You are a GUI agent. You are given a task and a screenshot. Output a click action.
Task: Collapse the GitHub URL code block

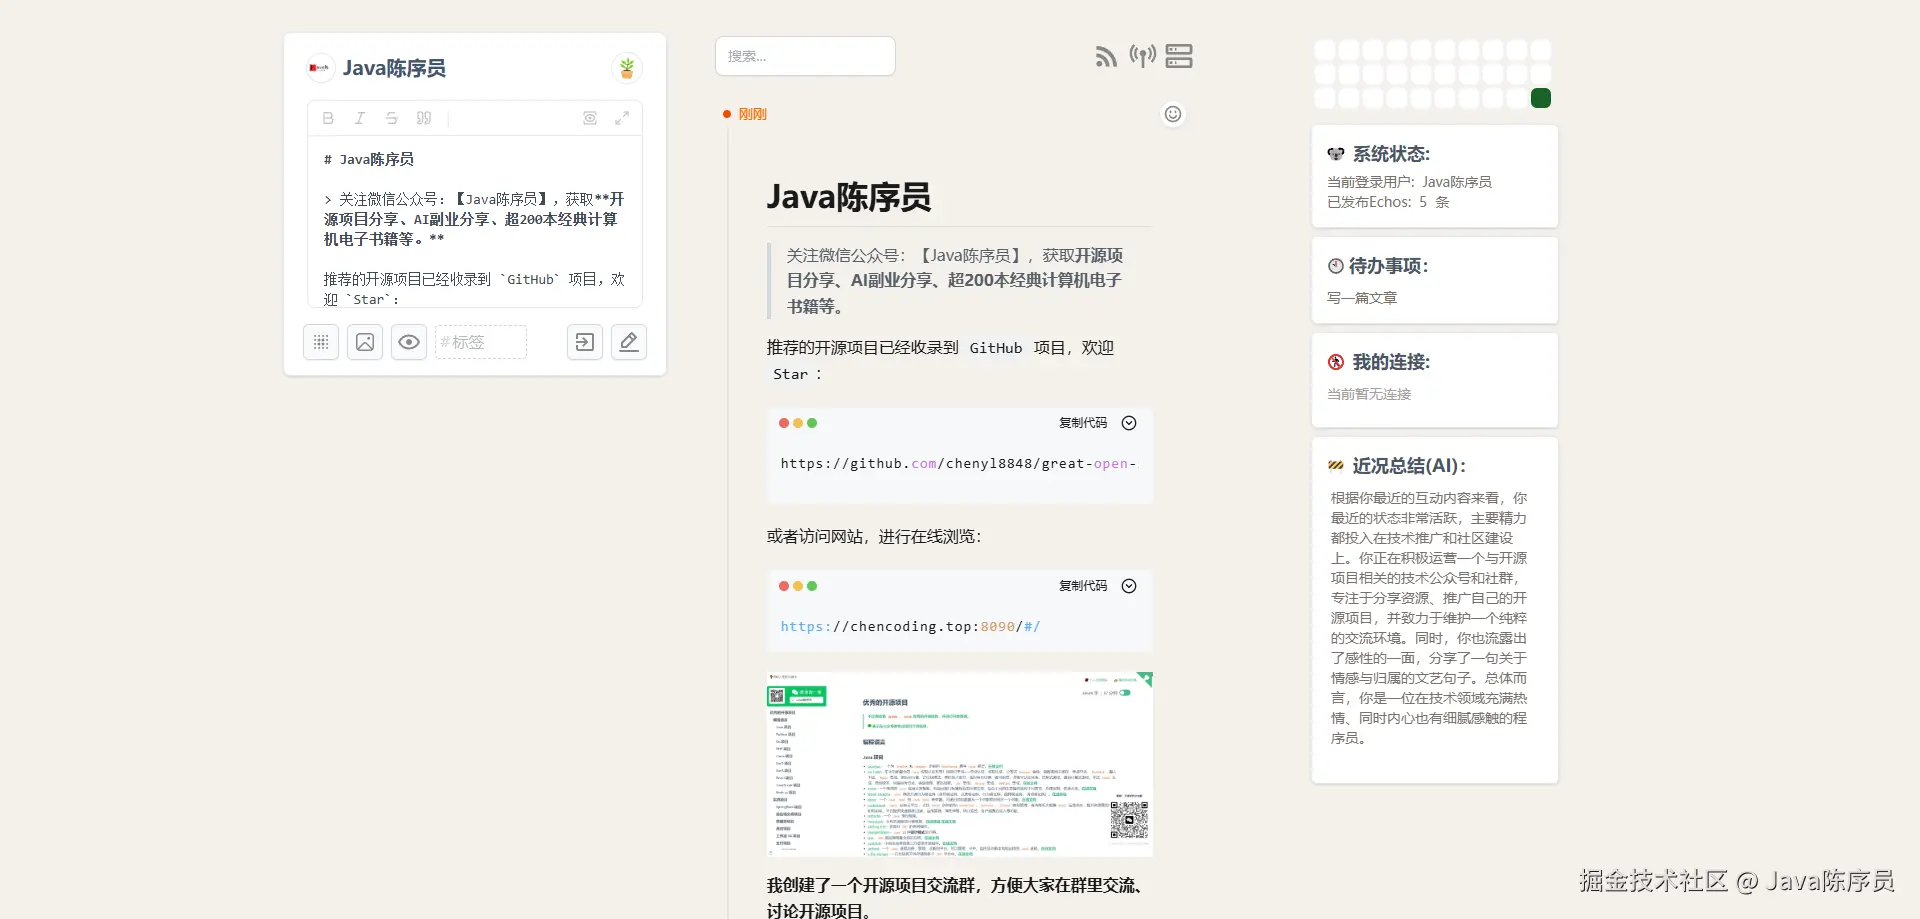(1129, 423)
